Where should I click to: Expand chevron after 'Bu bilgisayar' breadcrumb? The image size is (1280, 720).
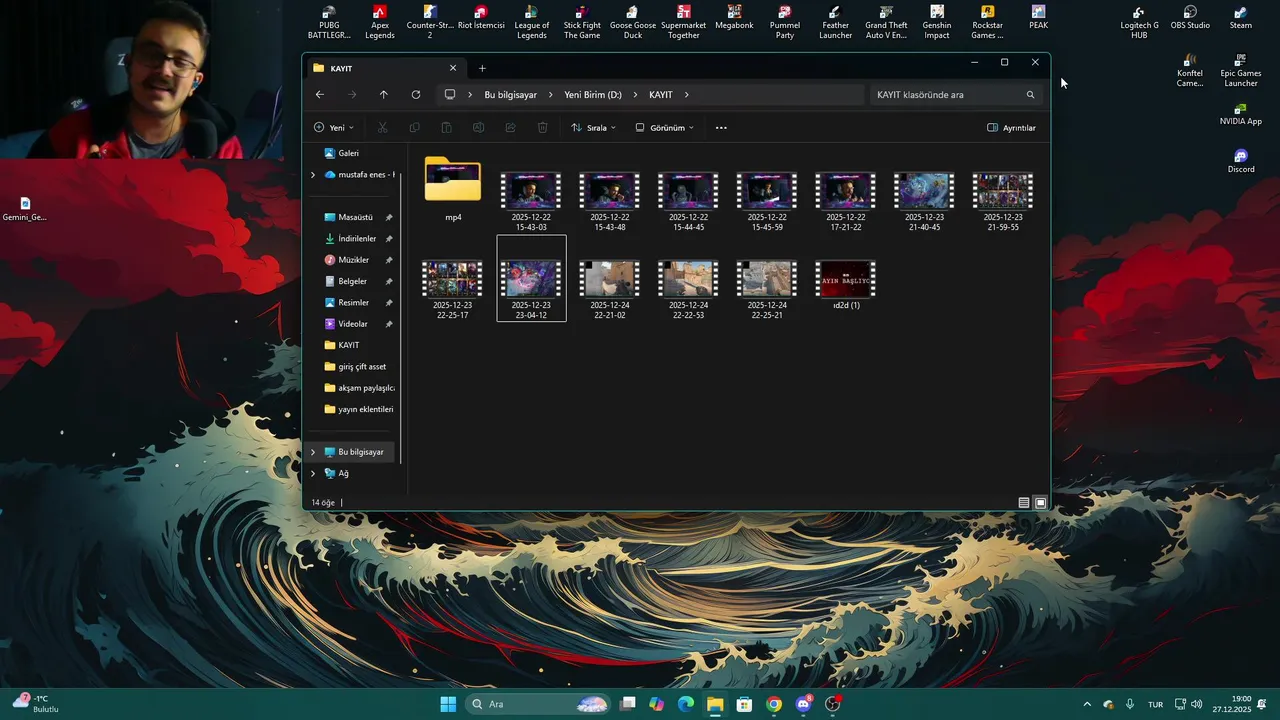pos(550,95)
